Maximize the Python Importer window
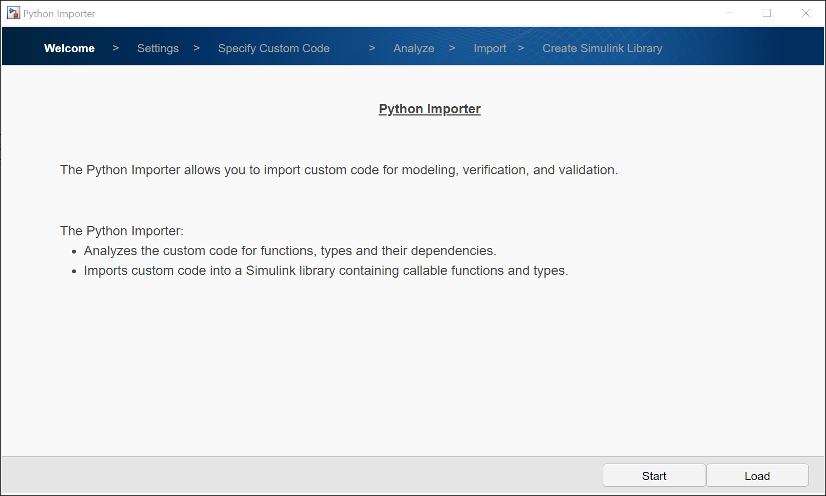 click(x=767, y=13)
